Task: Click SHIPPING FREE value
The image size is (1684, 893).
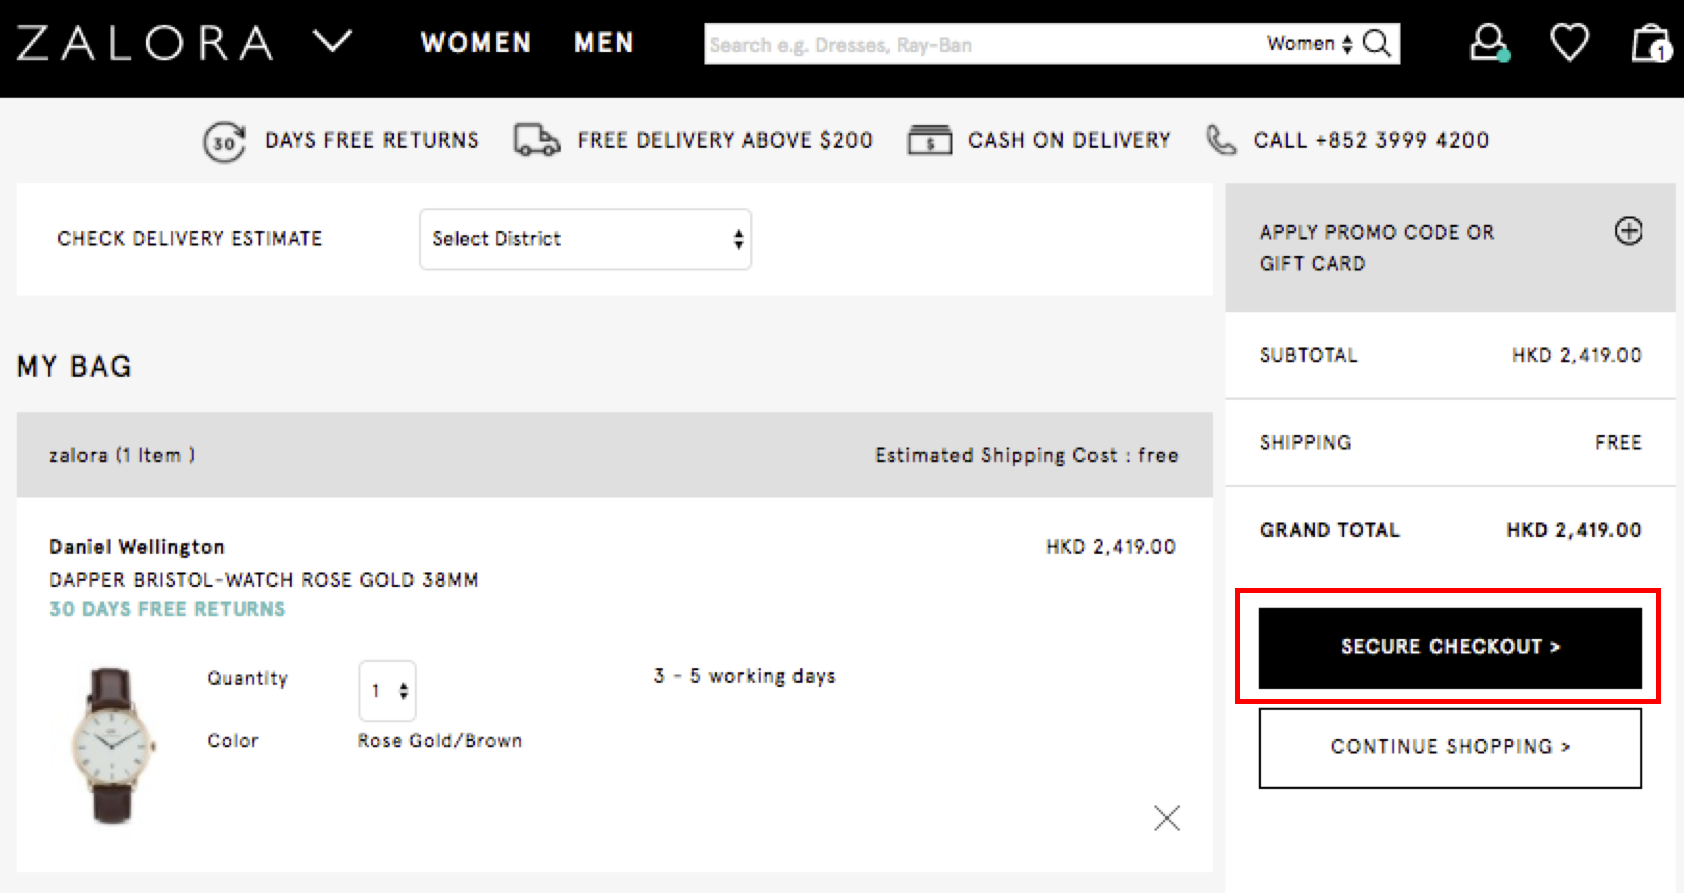Action: 1618,442
